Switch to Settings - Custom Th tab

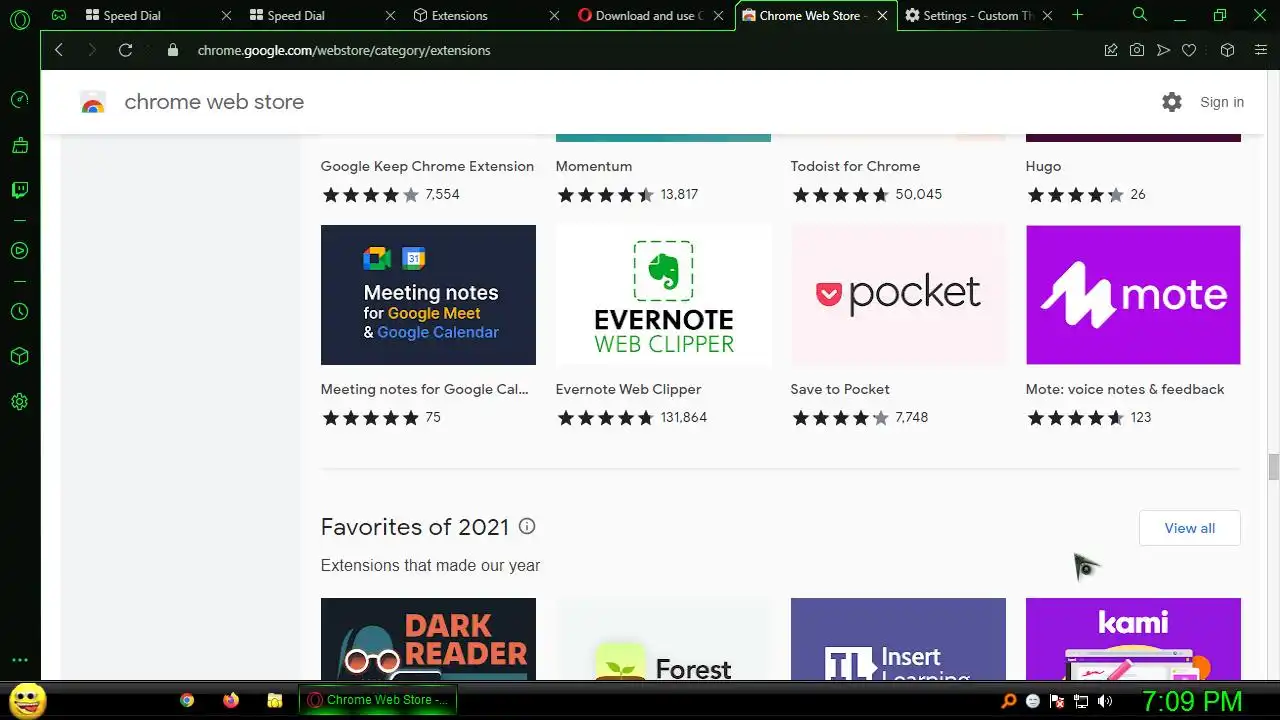[978, 16]
